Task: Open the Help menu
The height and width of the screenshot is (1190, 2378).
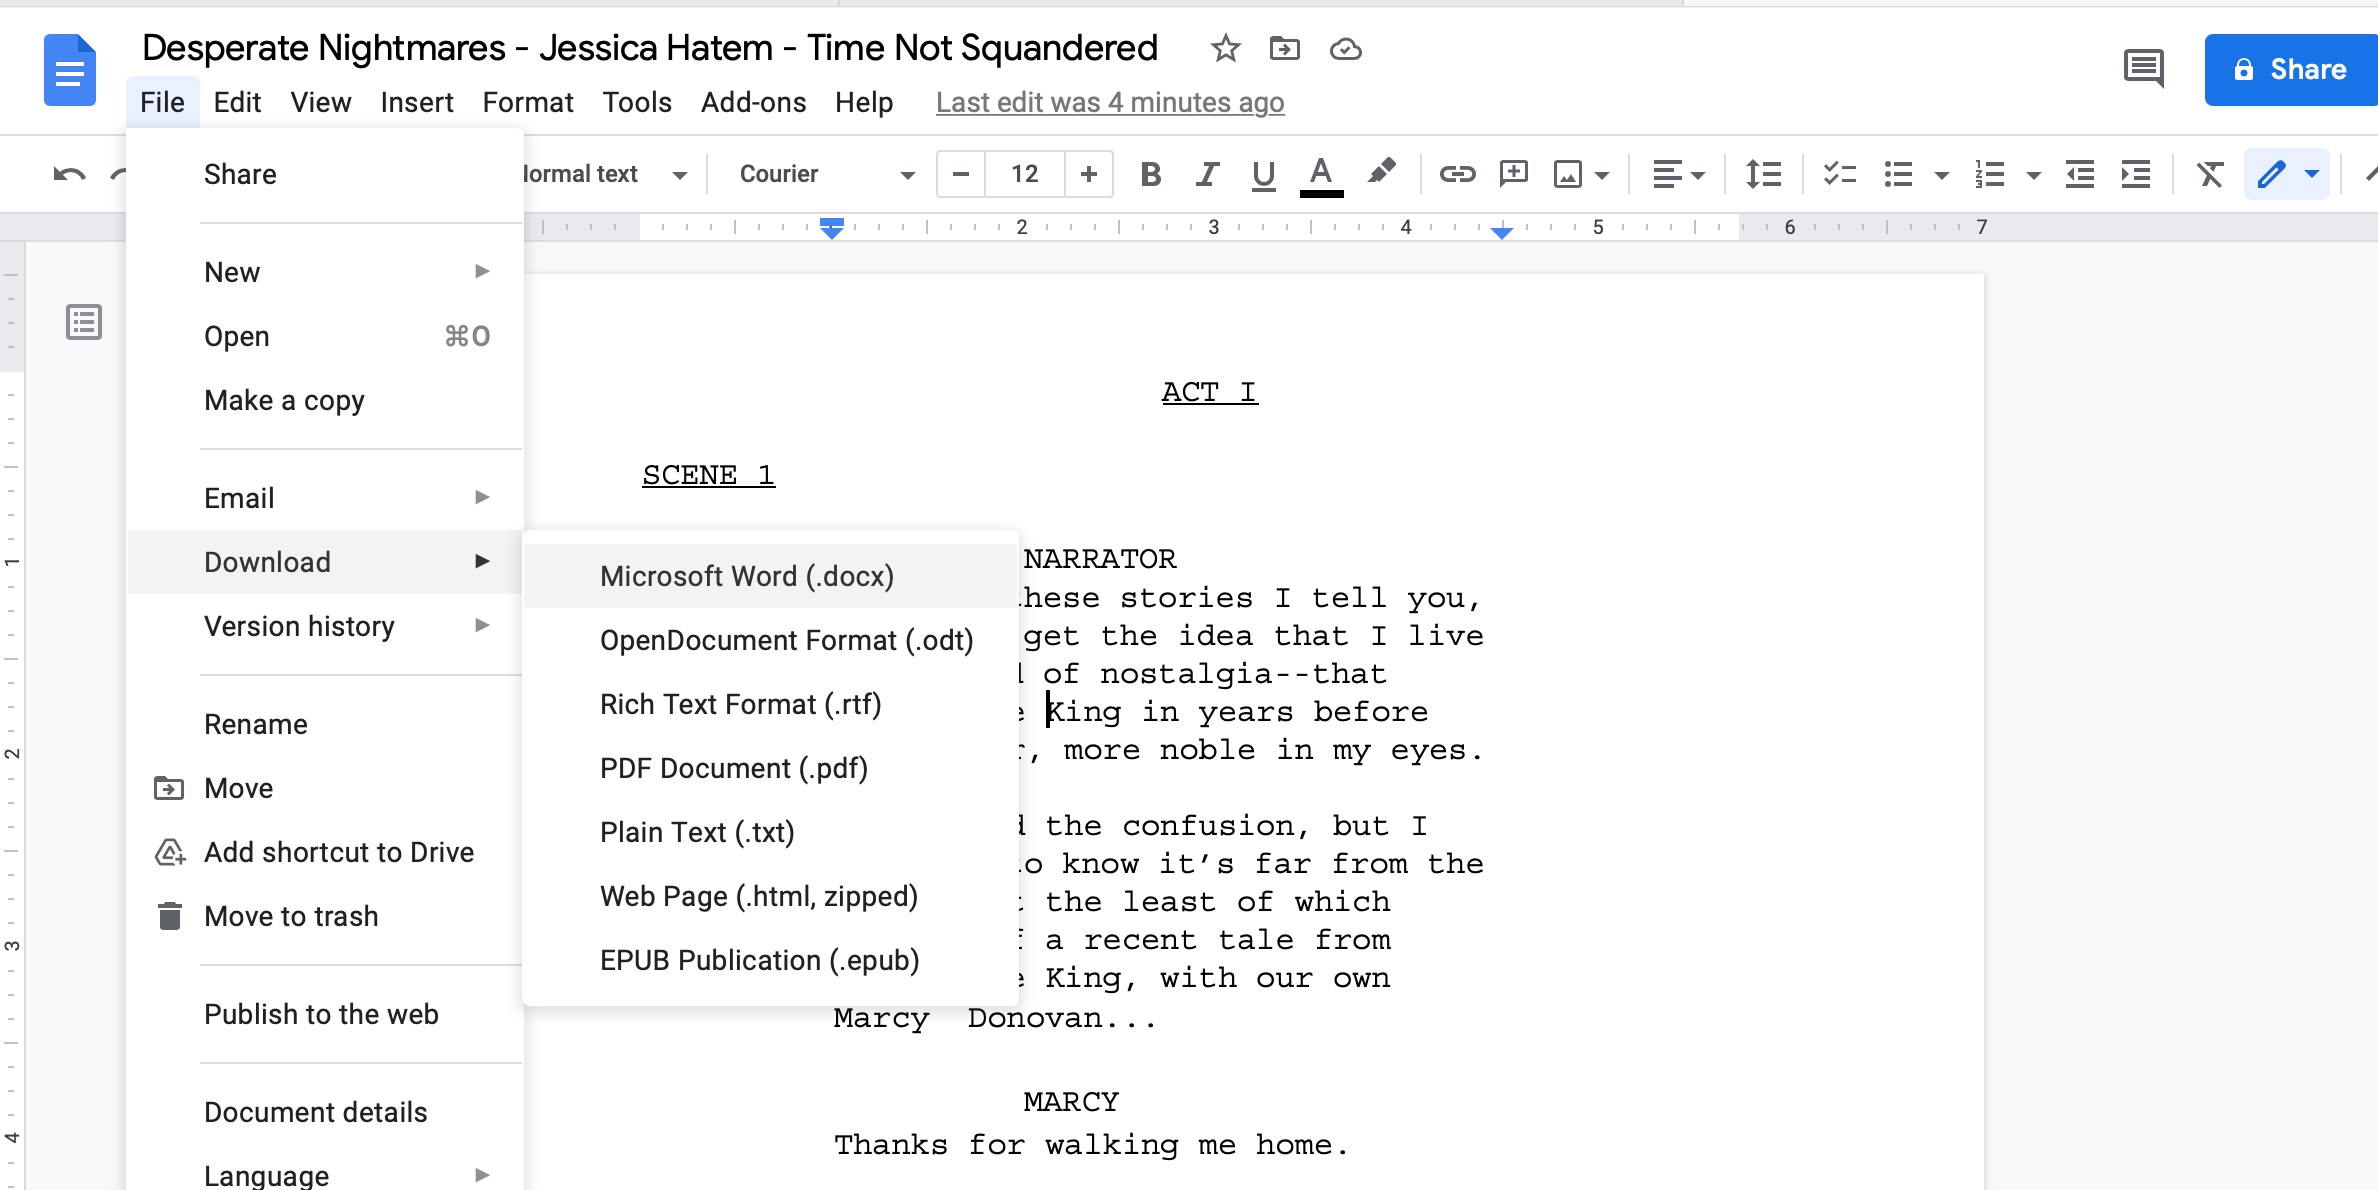Action: point(864,102)
